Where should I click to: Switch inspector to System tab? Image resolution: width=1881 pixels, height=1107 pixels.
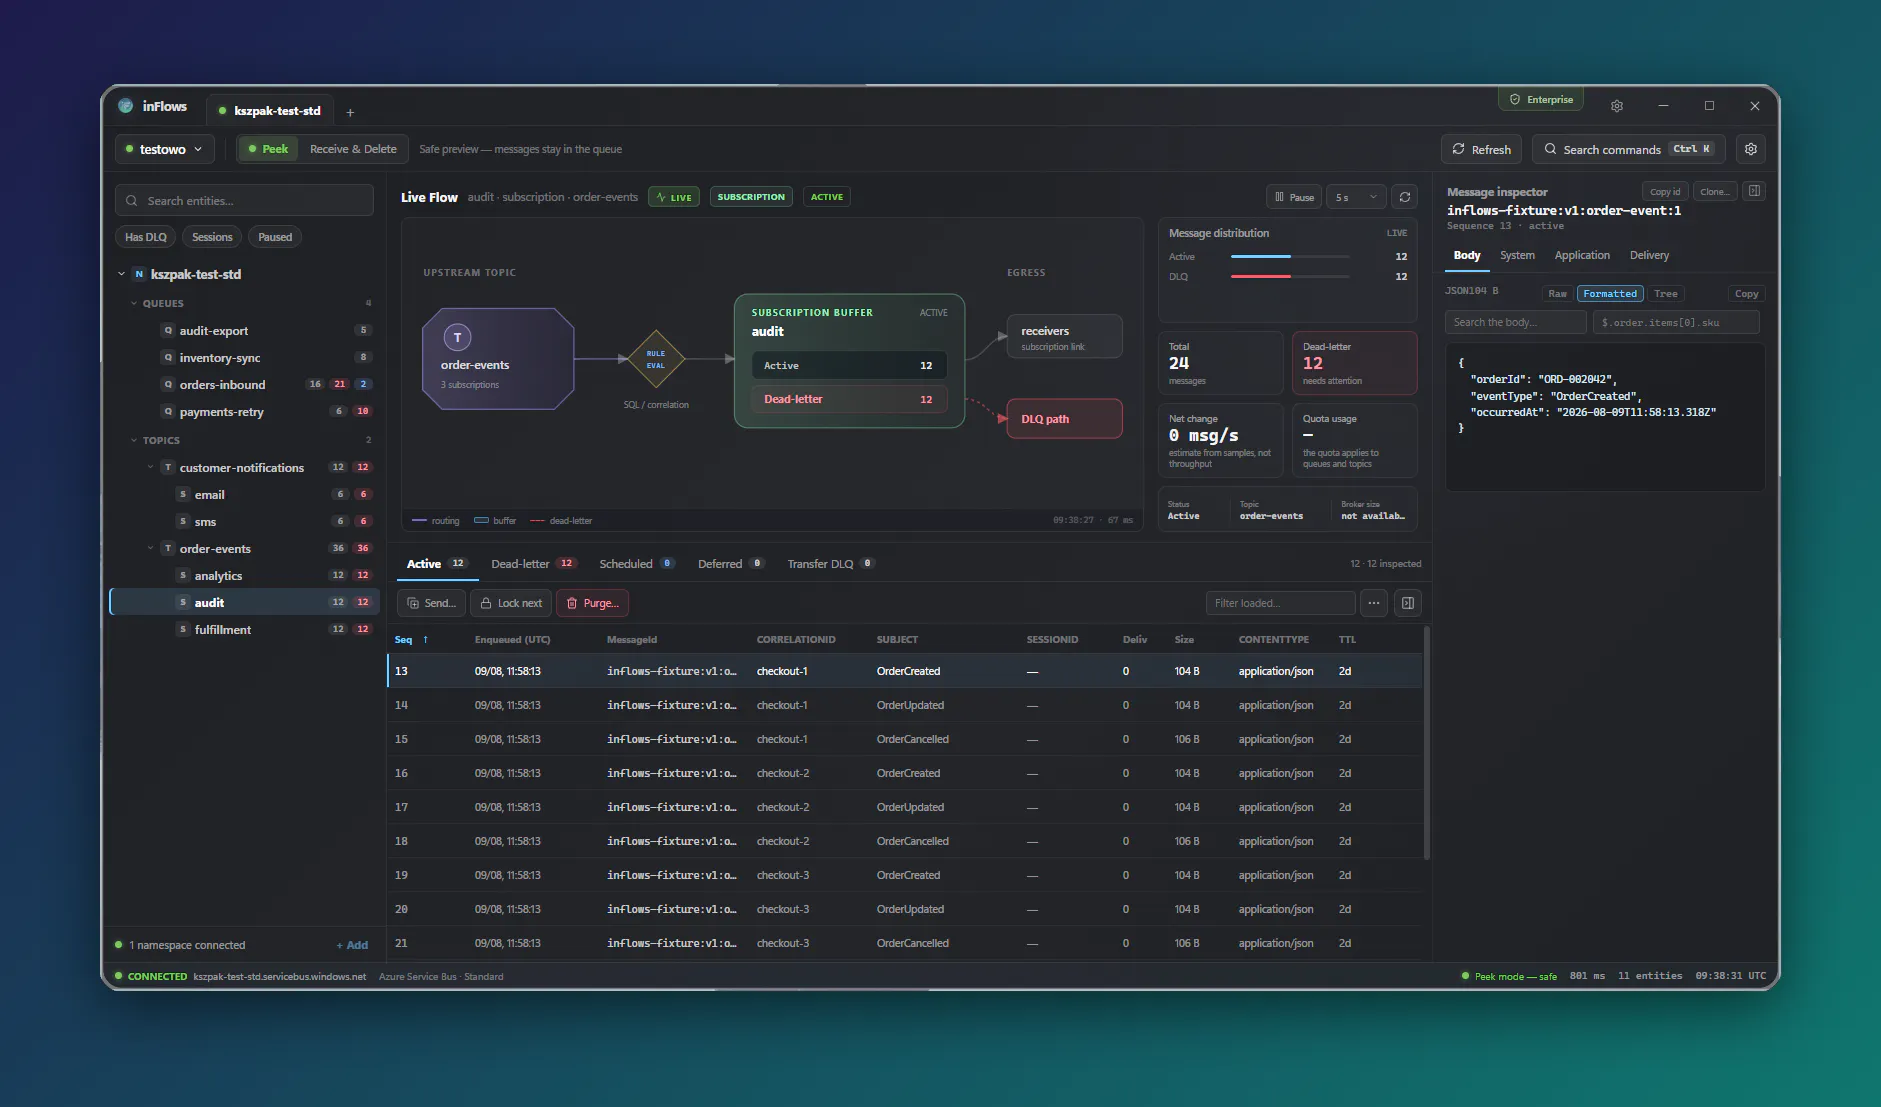tap(1517, 256)
